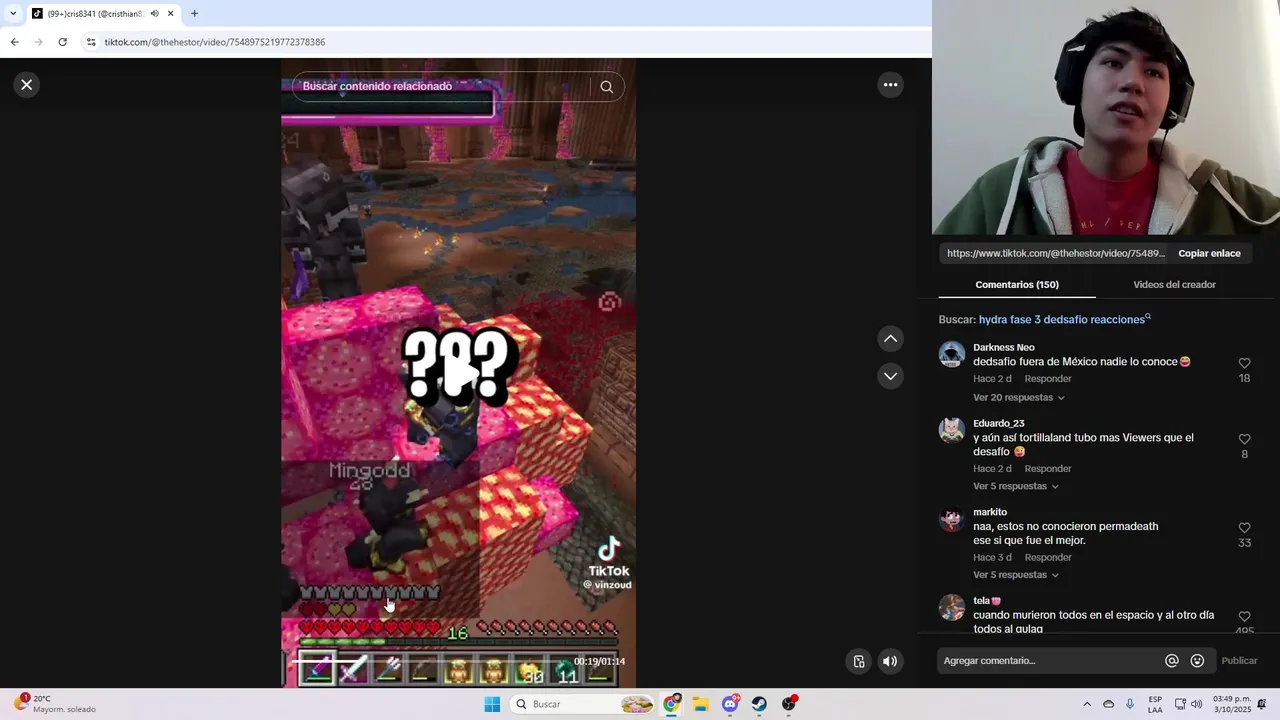Like Eduardo_23's comment
1280x720 pixels.
click(x=1244, y=440)
